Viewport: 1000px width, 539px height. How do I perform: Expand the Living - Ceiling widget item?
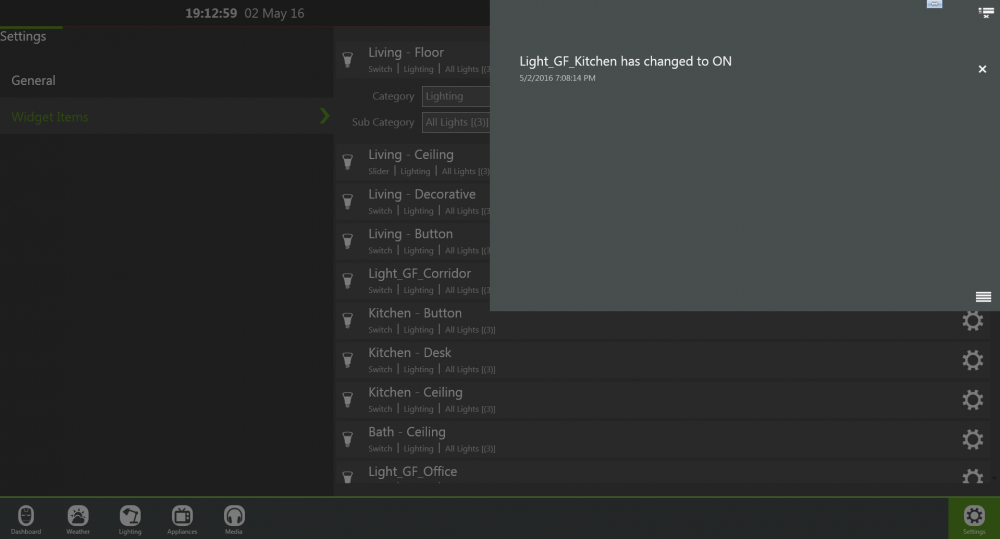click(411, 161)
